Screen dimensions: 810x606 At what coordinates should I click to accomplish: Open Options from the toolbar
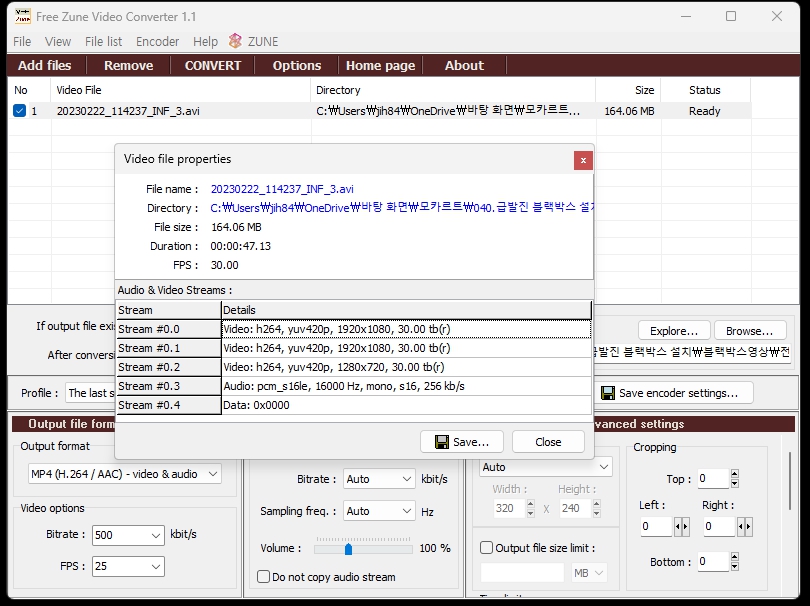pos(297,66)
